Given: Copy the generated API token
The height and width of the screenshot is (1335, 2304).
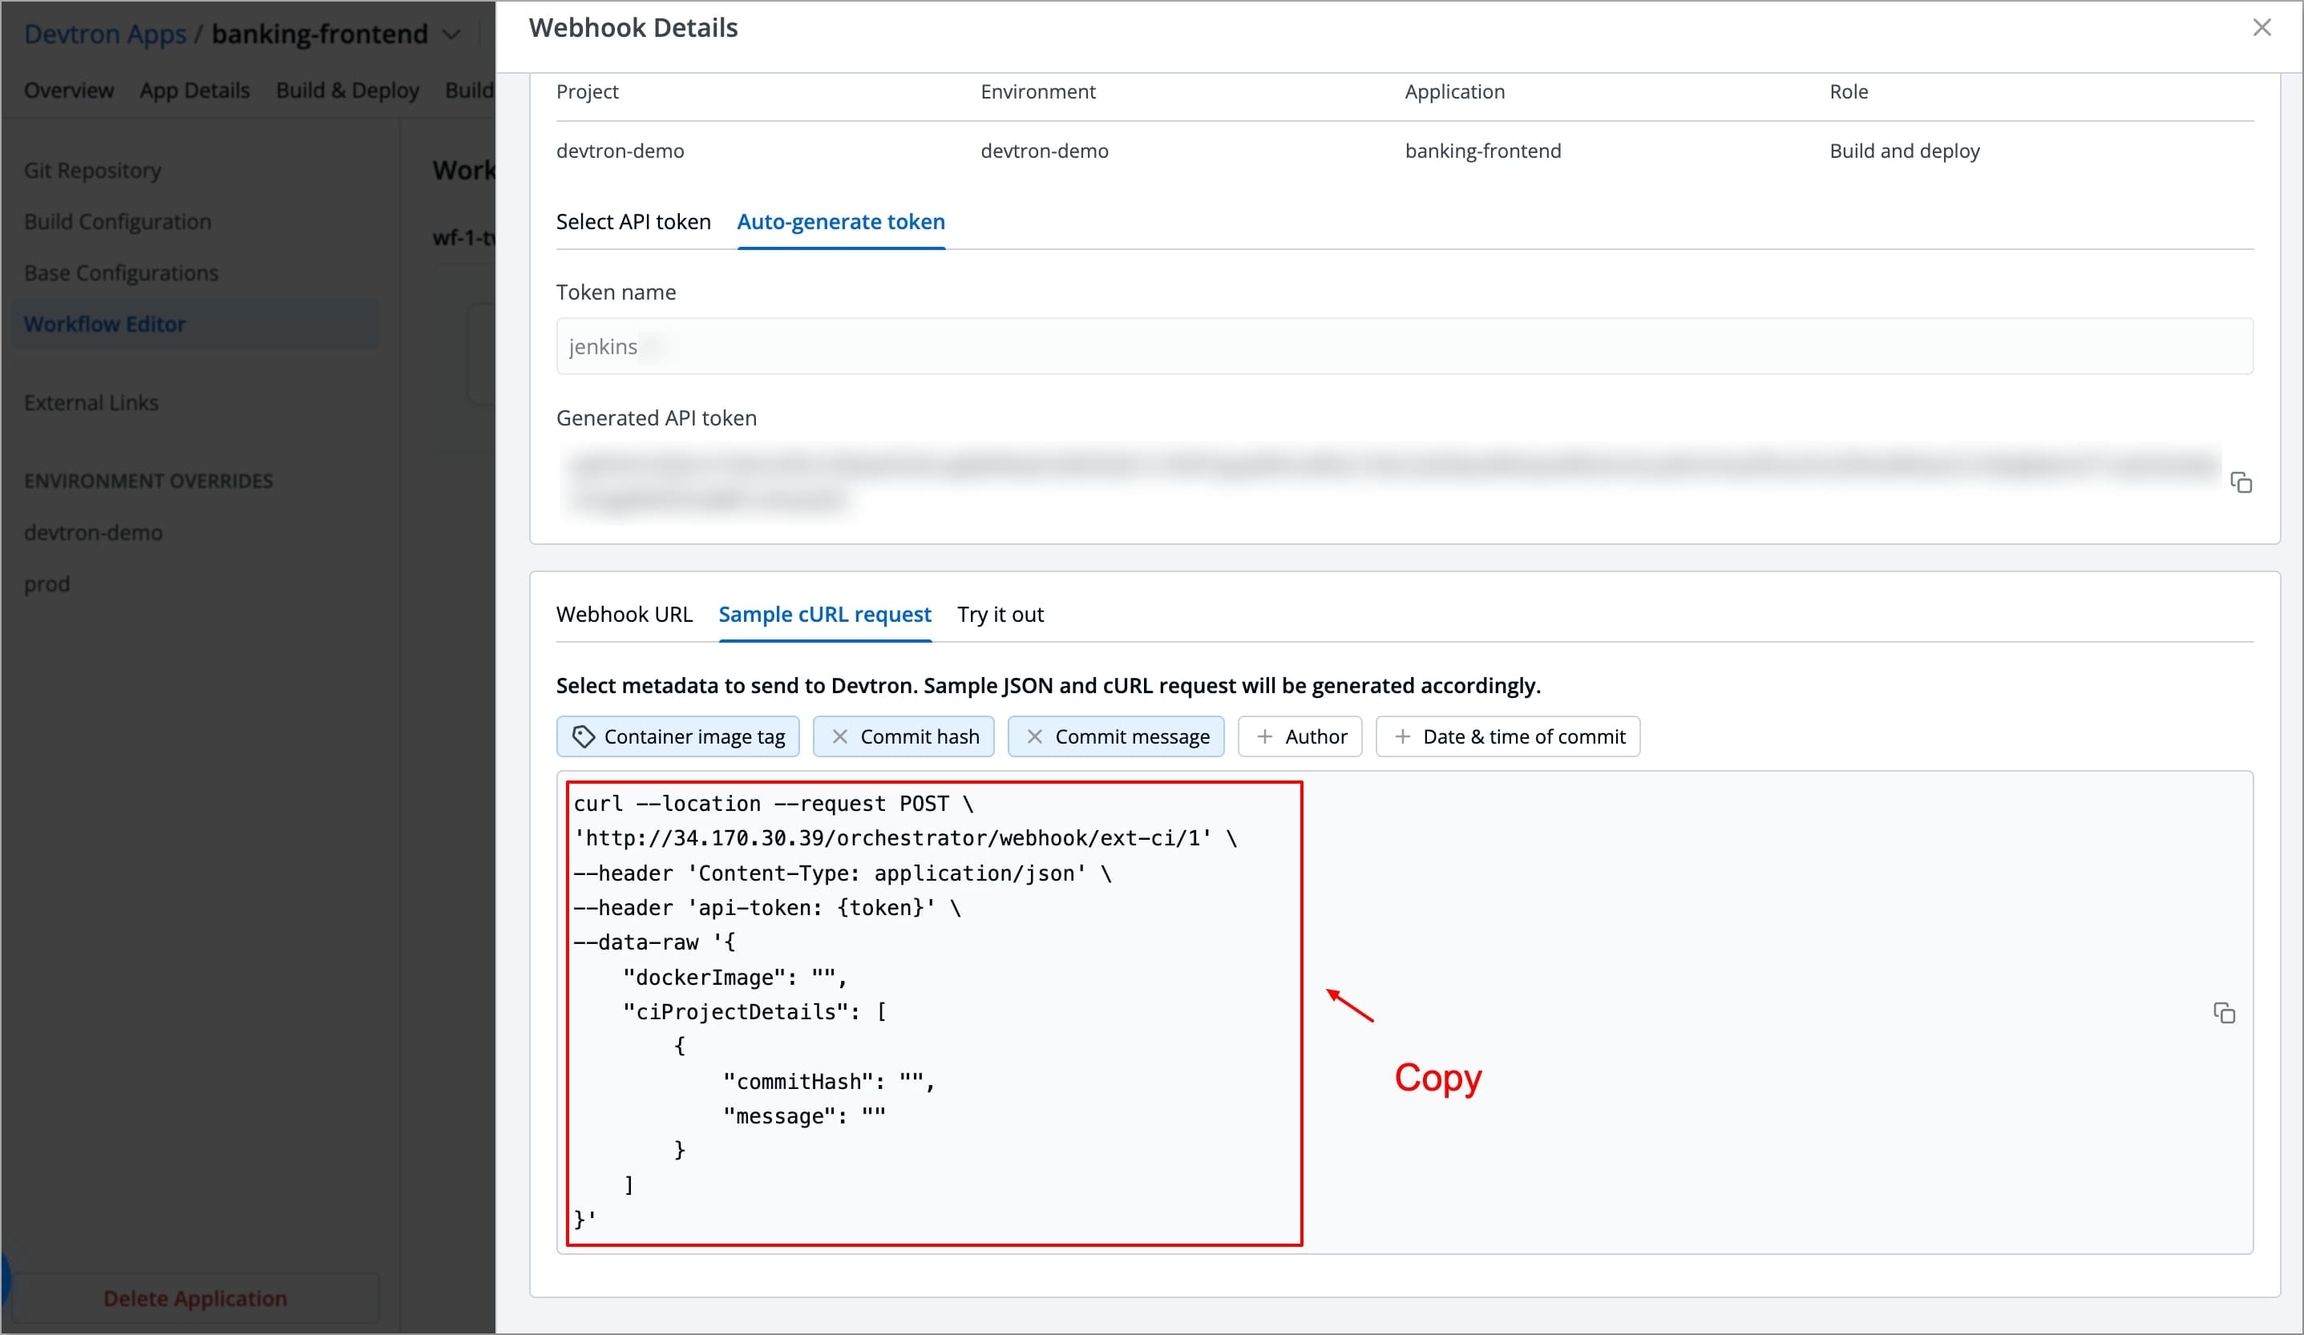Looking at the screenshot, I should (x=2241, y=483).
